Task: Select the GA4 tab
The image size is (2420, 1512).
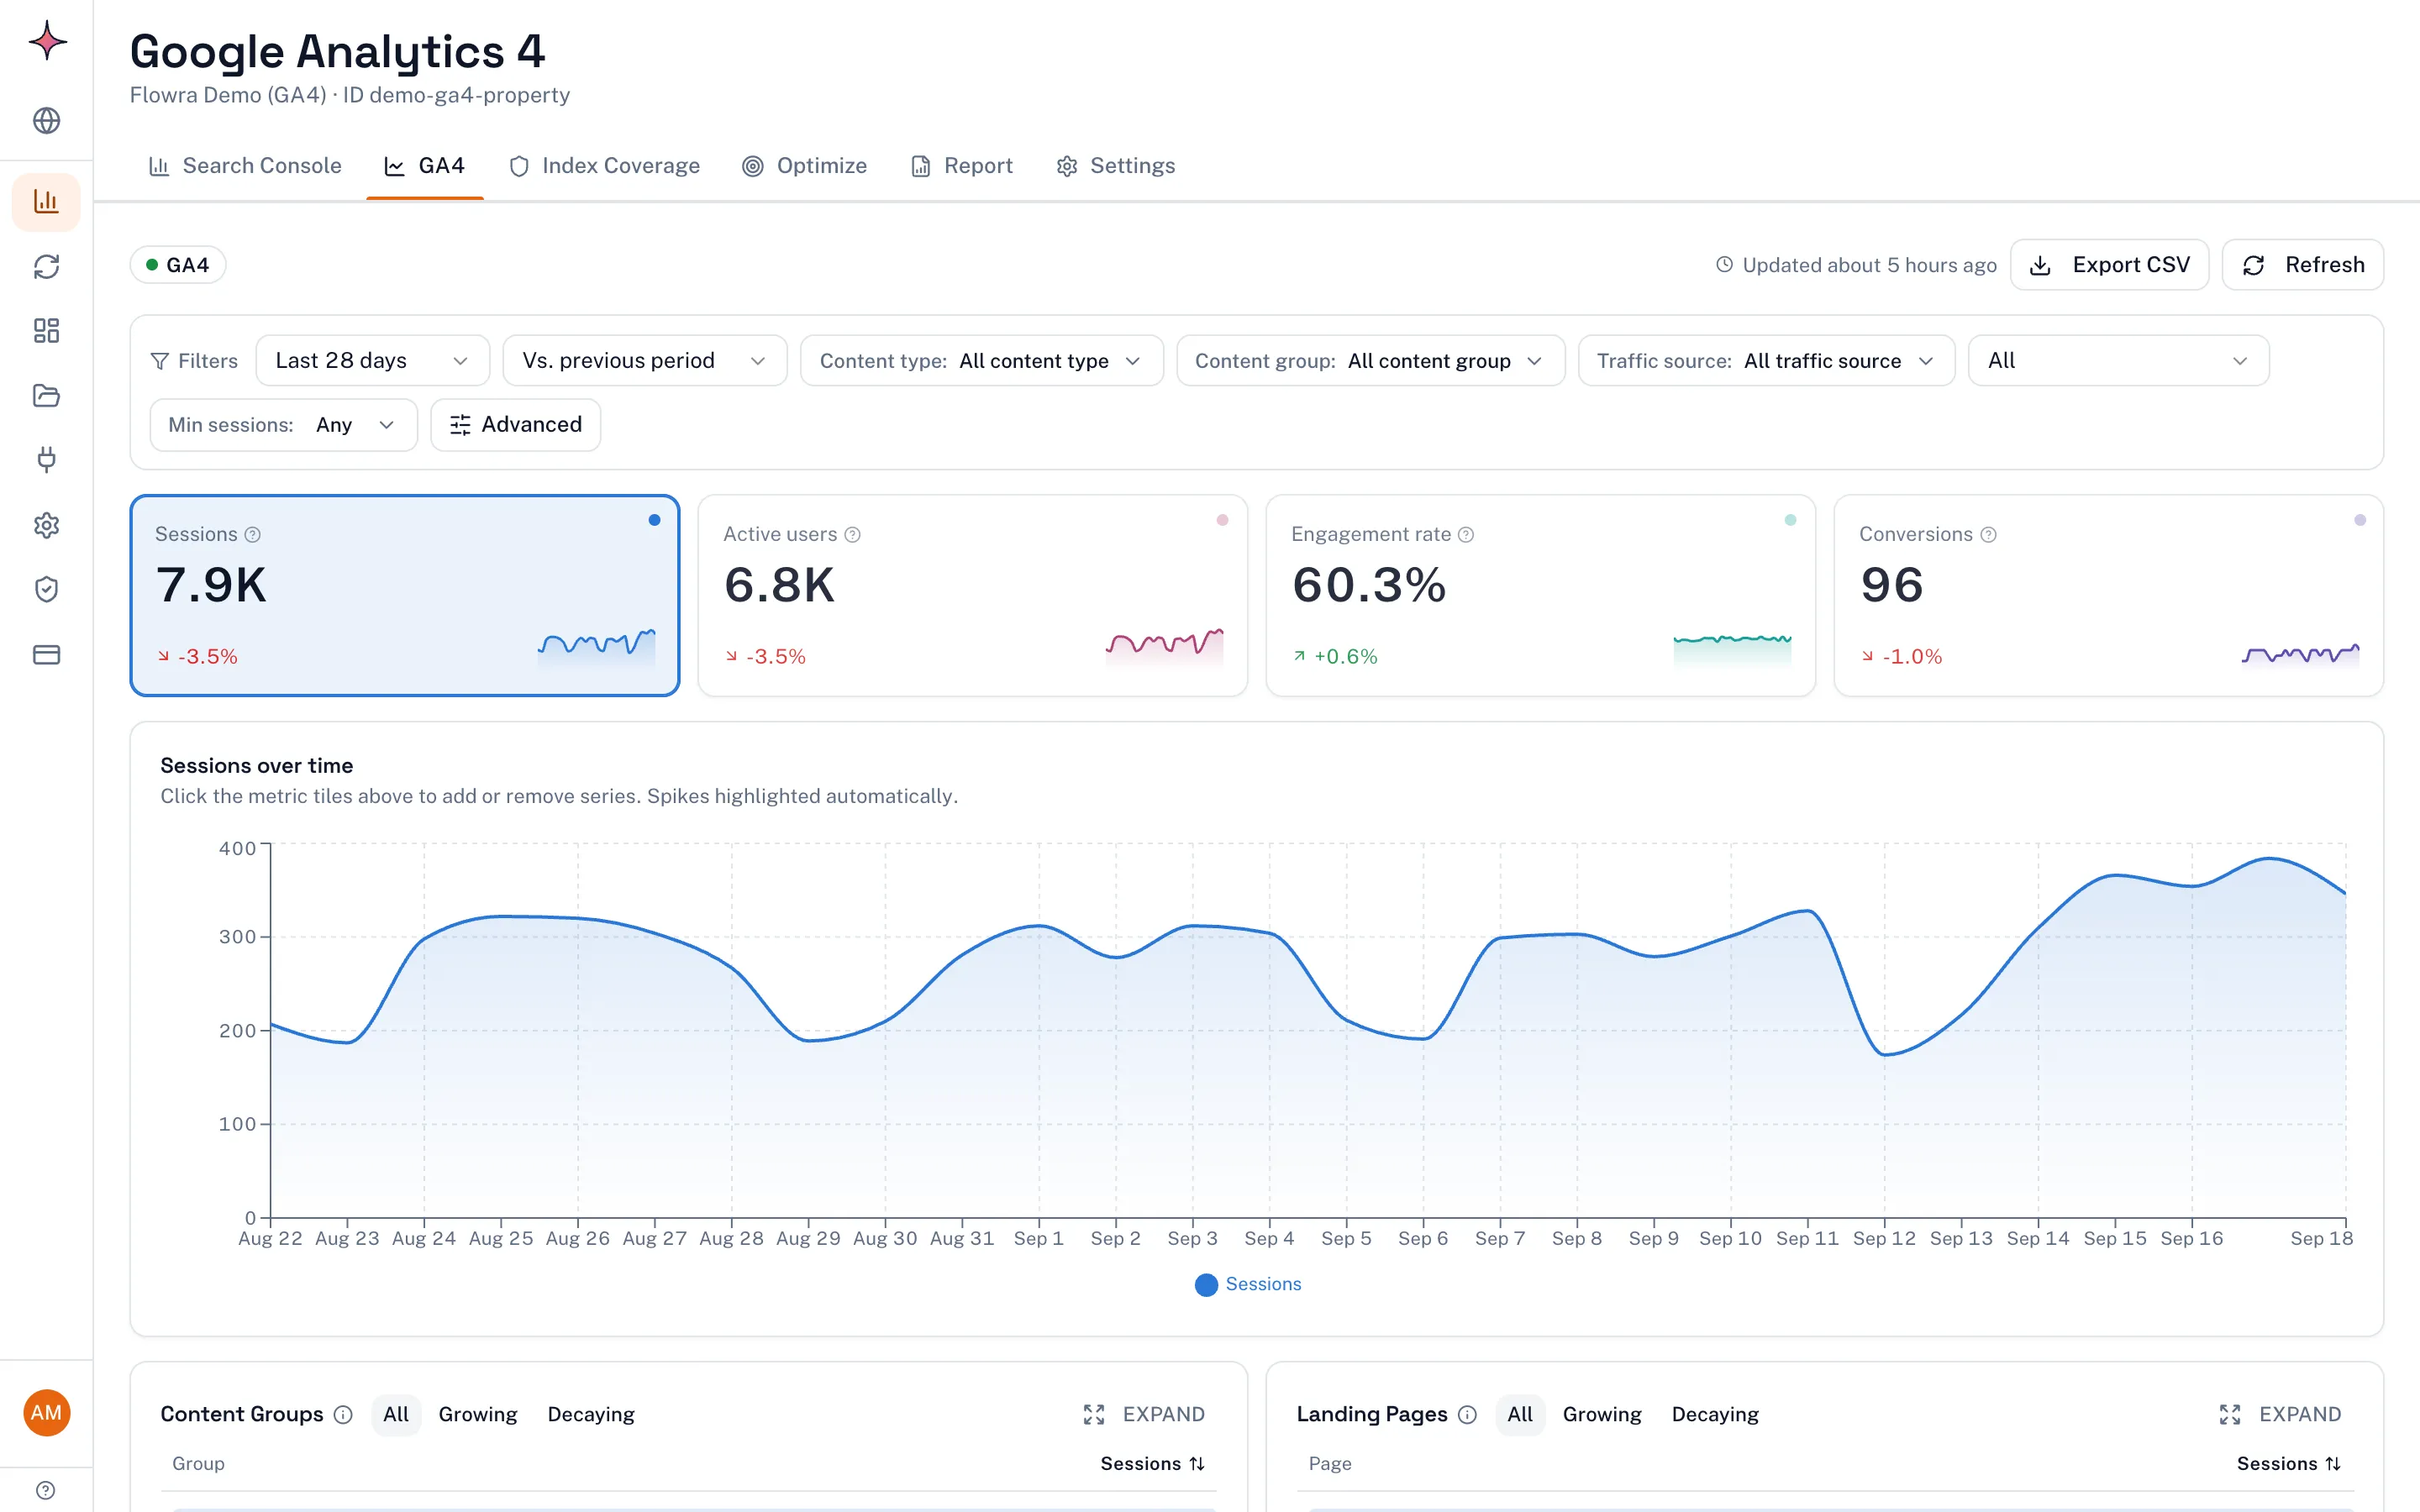Action: click(x=425, y=166)
